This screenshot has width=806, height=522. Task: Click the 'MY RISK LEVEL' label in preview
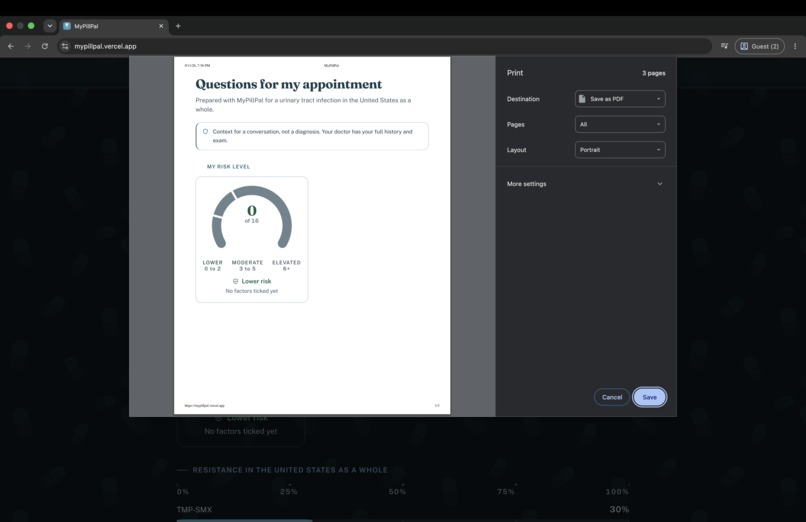(228, 166)
